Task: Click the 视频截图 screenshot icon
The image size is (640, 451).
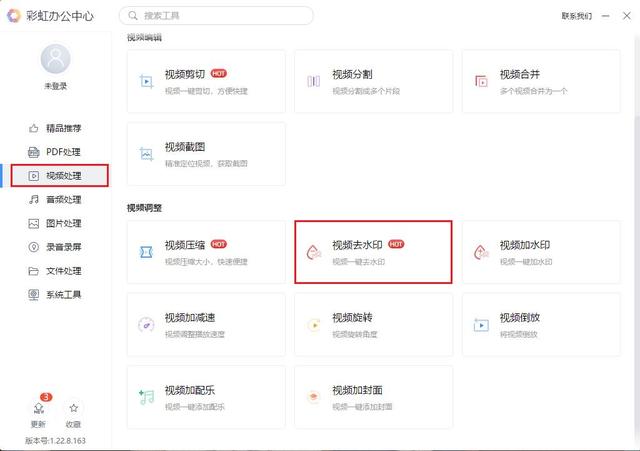Action: 146,154
